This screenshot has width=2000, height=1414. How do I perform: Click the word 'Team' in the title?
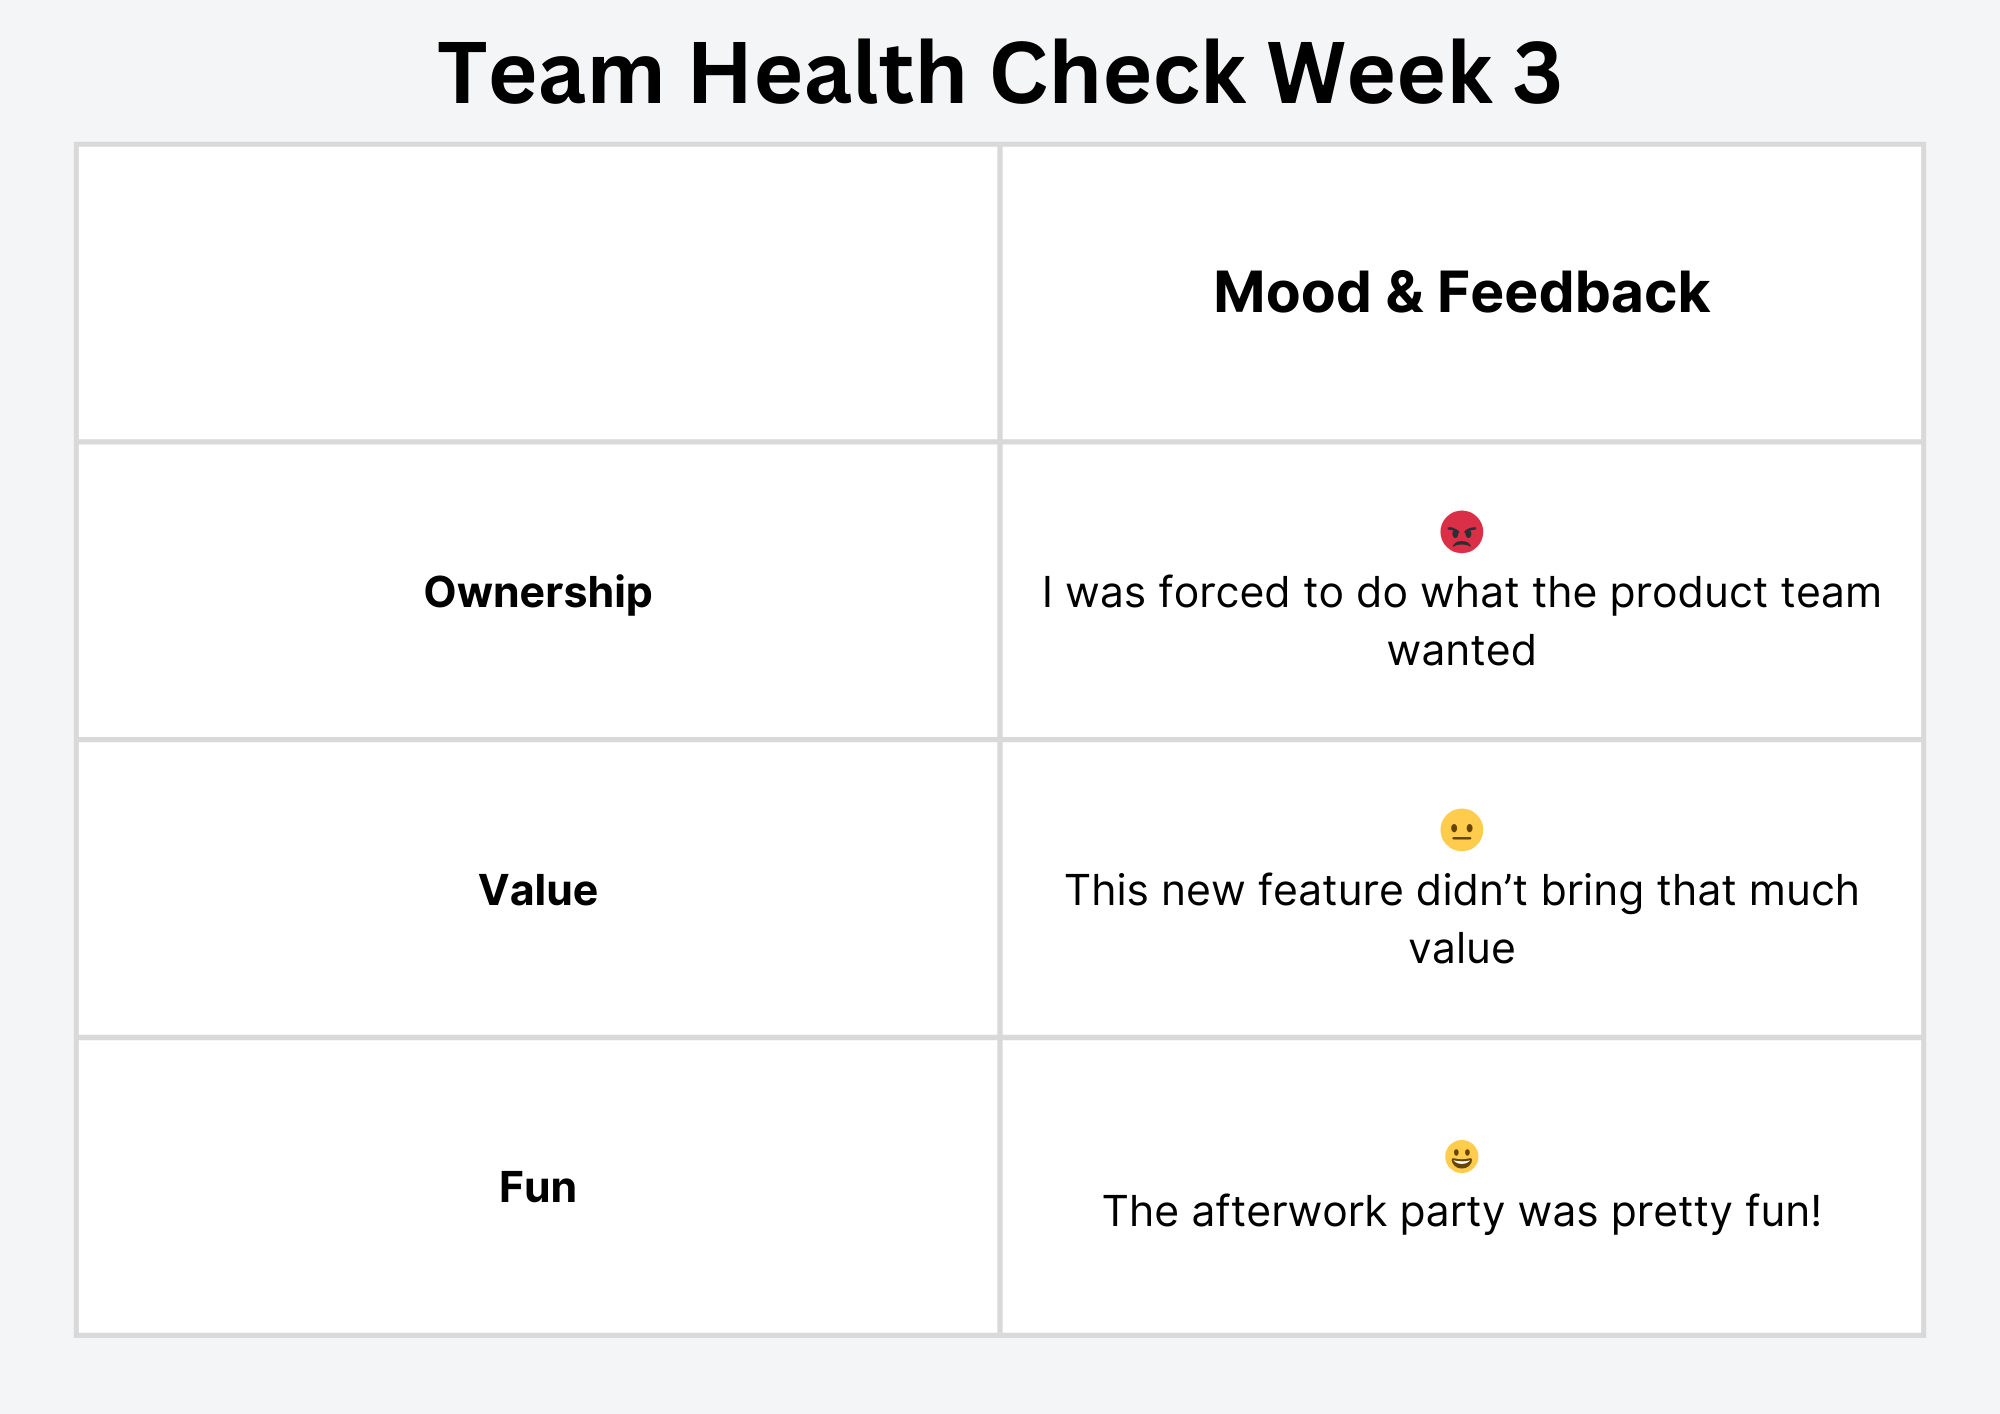click(551, 73)
